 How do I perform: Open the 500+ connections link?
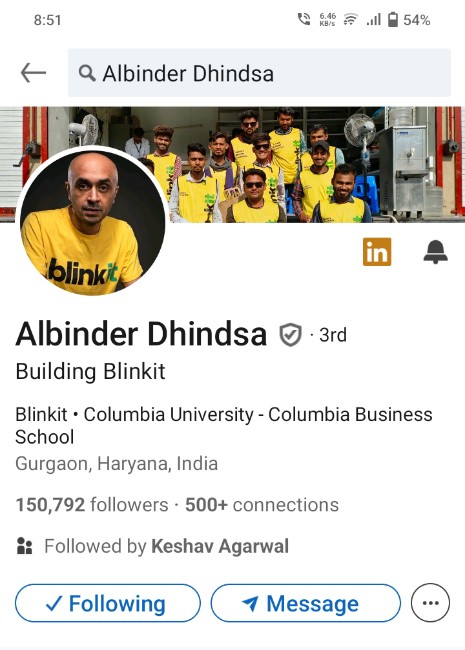pyautogui.click(x=262, y=505)
